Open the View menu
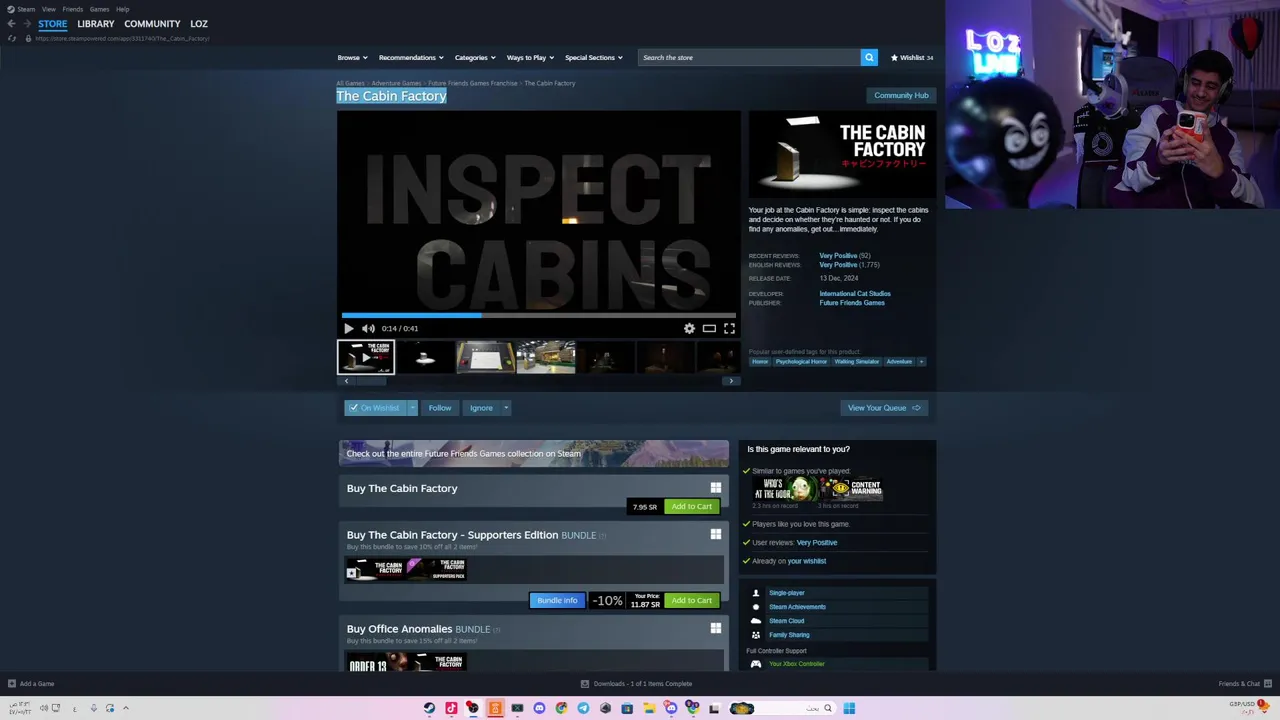1280x720 pixels. pyautogui.click(x=48, y=9)
